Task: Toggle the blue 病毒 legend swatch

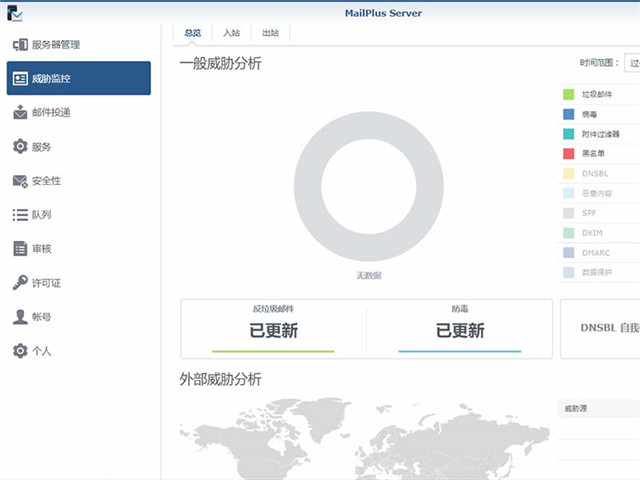Action: (x=569, y=114)
